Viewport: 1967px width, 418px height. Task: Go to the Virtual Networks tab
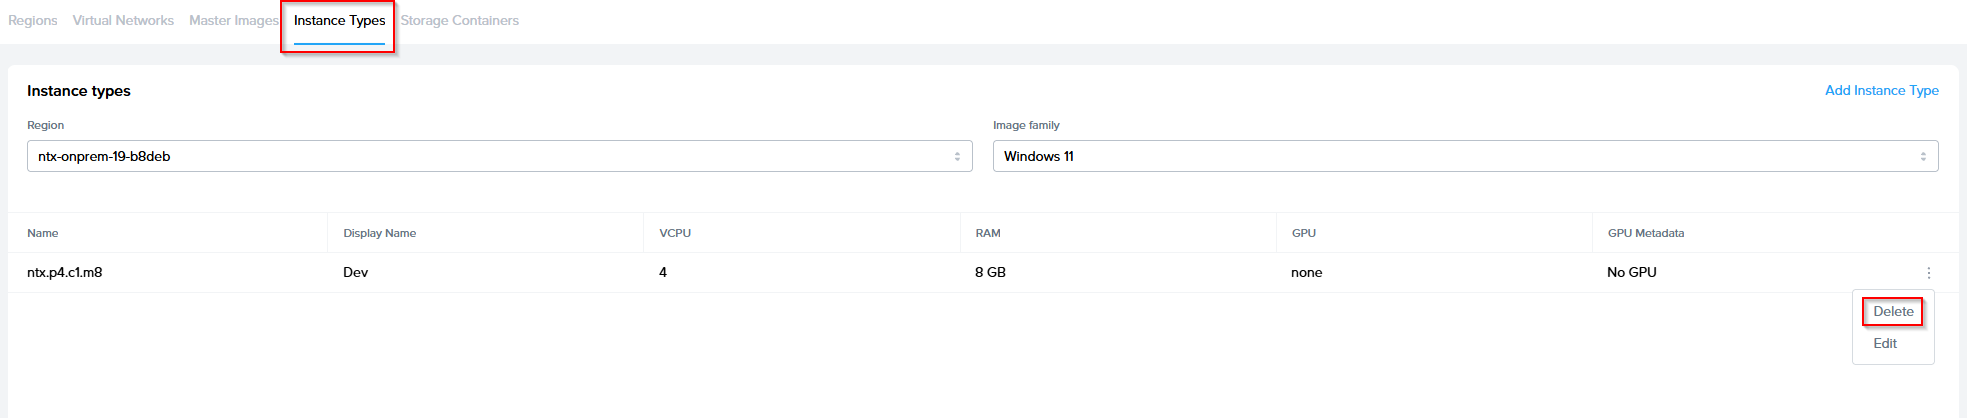[x=123, y=20]
